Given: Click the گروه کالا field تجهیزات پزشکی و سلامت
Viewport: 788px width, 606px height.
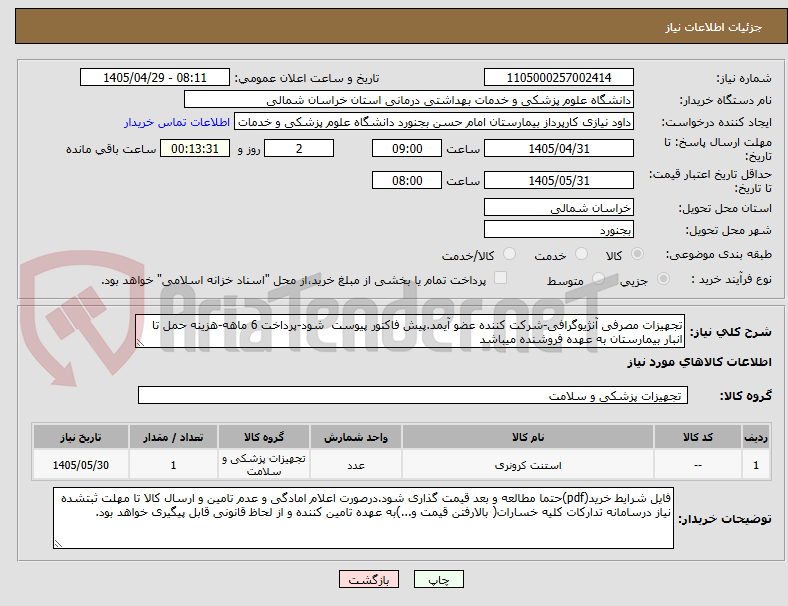Looking at the screenshot, I should pos(413,395).
